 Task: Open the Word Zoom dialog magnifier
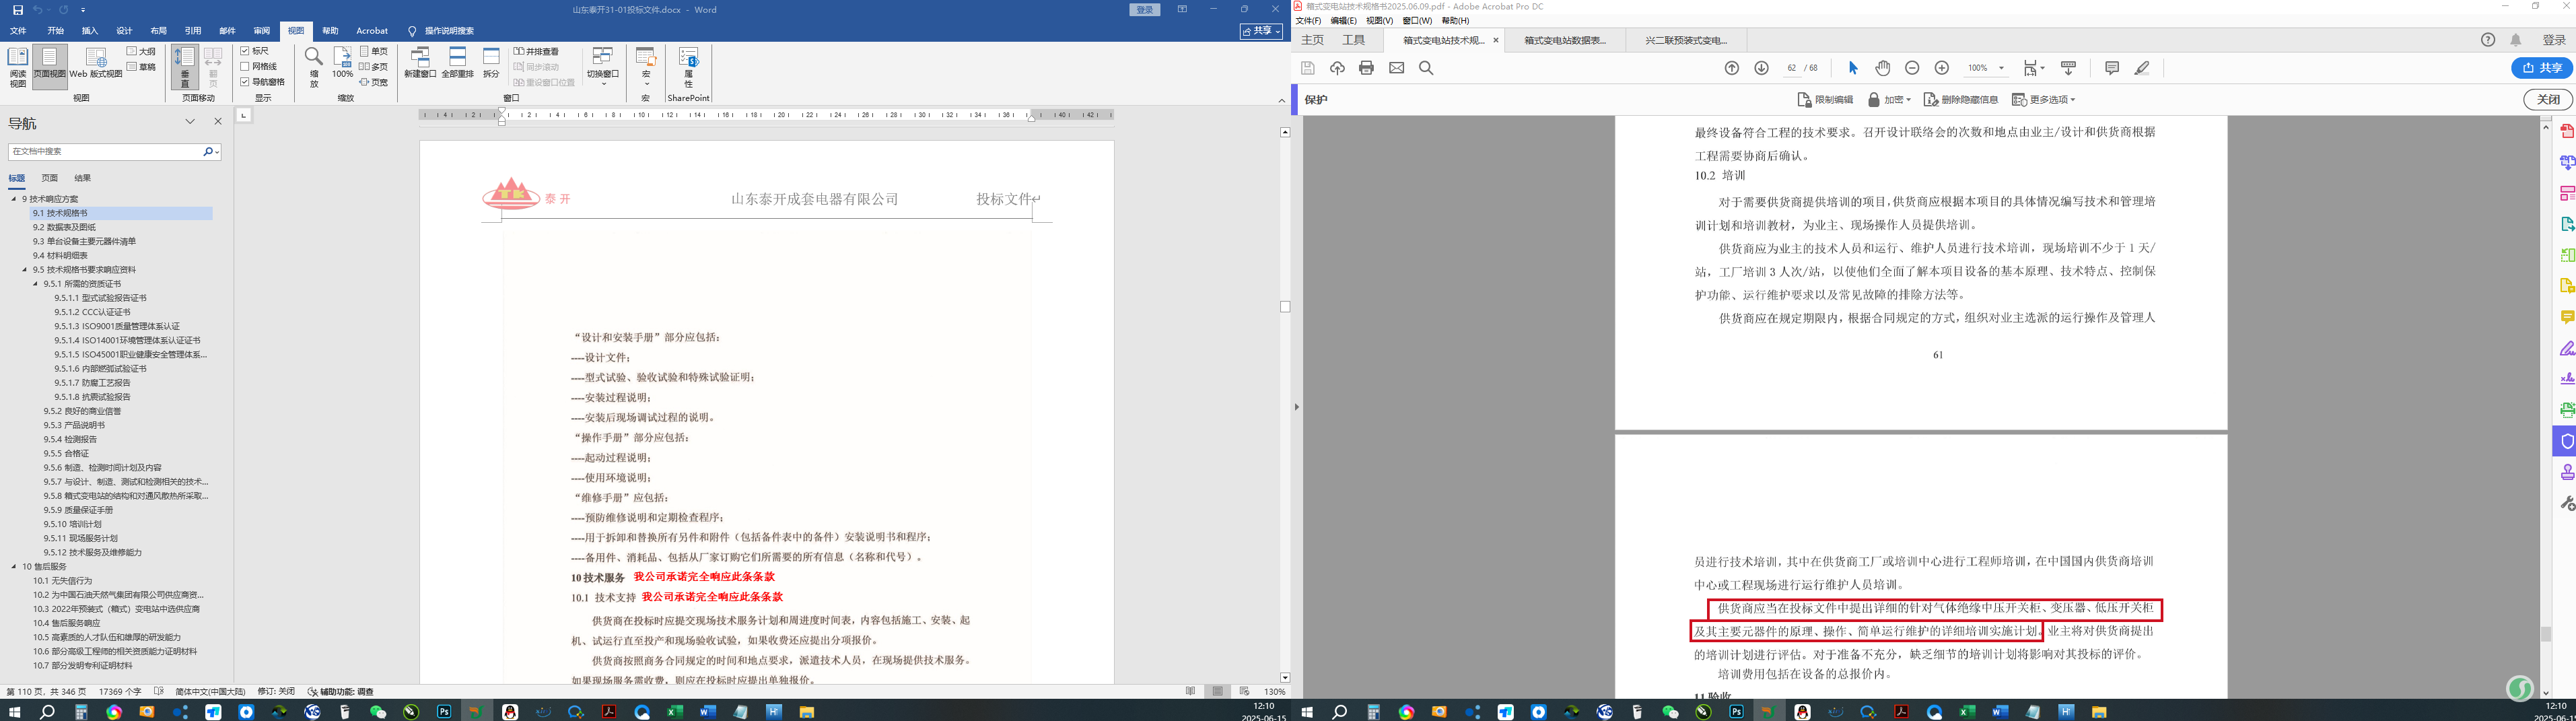pos(314,66)
